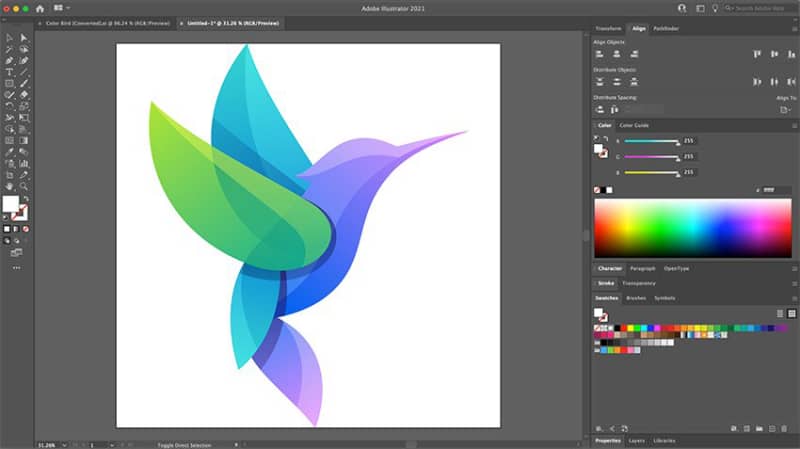Image resolution: width=800 pixels, height=449 pixels.
Task: Select the Eyedropper tool
Action: click(x=9, y=152)
